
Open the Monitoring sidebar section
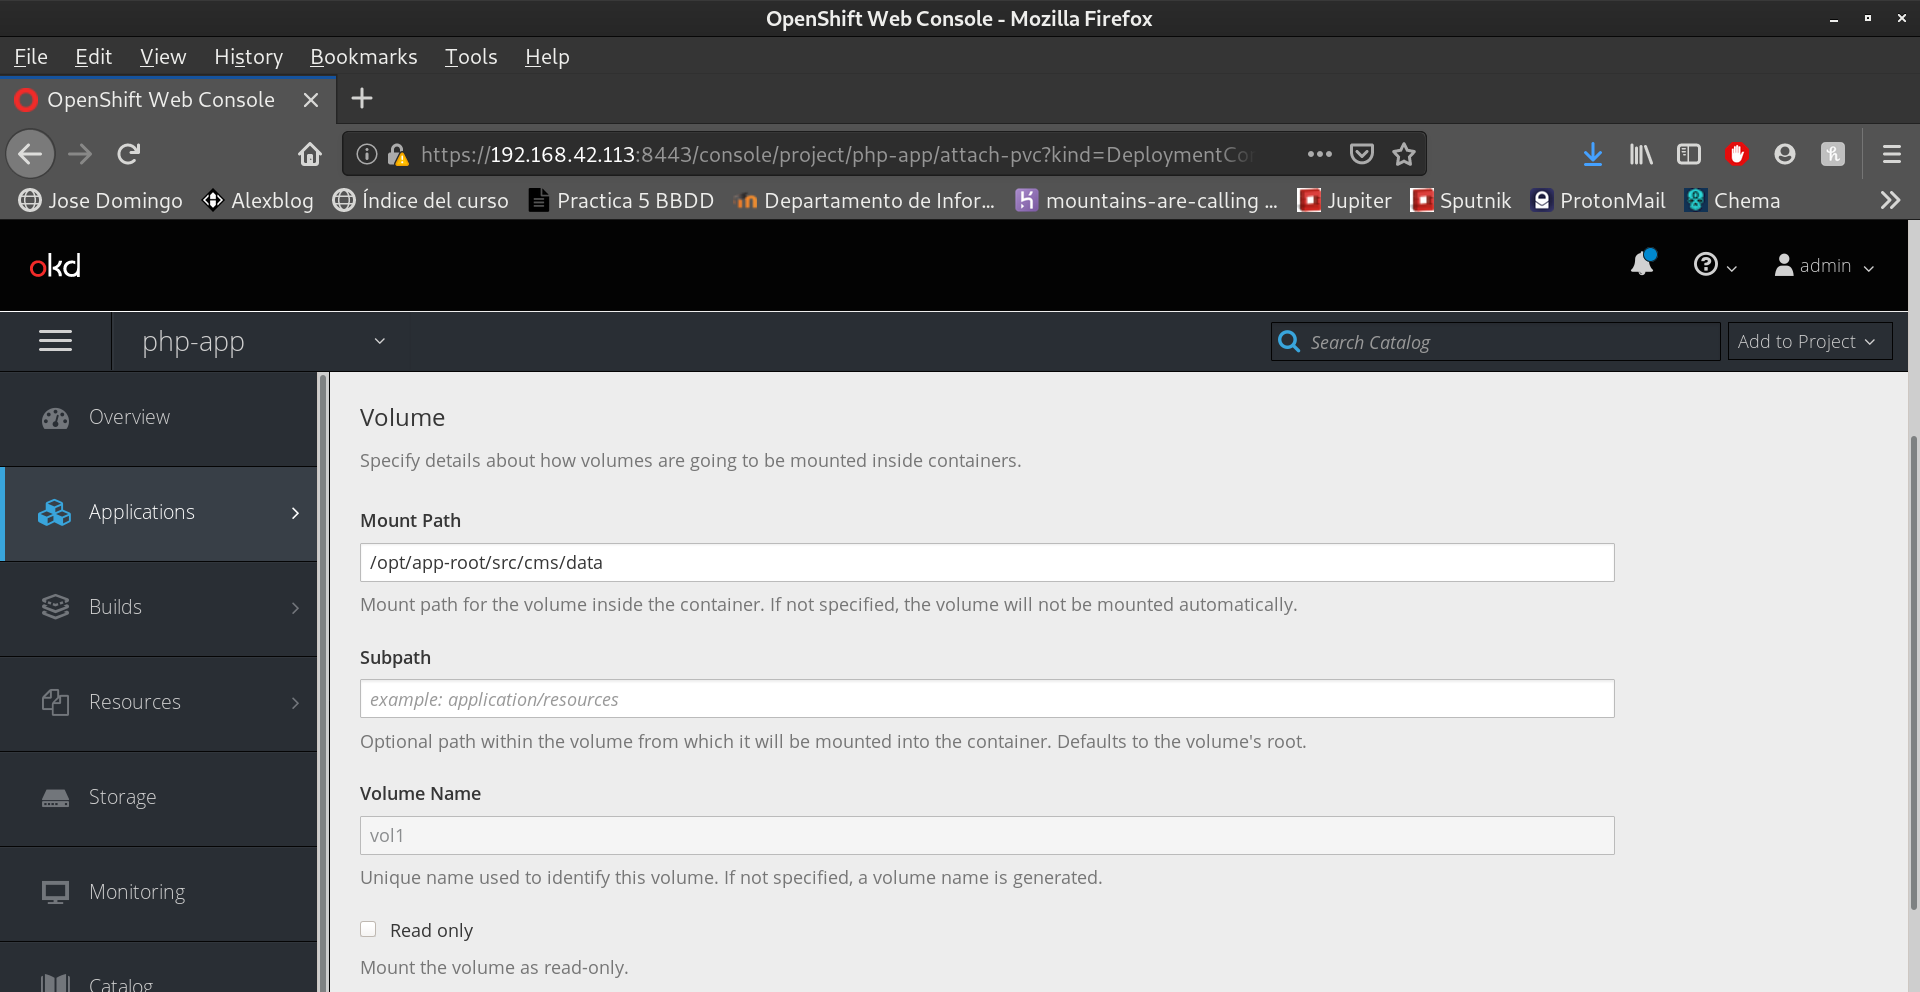click(x=137, y=892)
